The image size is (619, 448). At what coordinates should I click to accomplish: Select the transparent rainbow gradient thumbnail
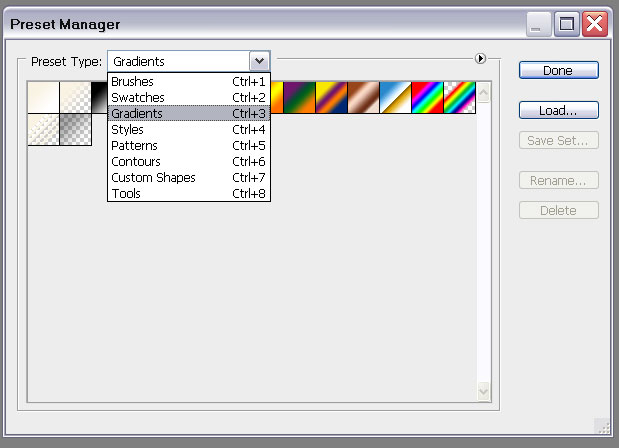tap(460, 97)
